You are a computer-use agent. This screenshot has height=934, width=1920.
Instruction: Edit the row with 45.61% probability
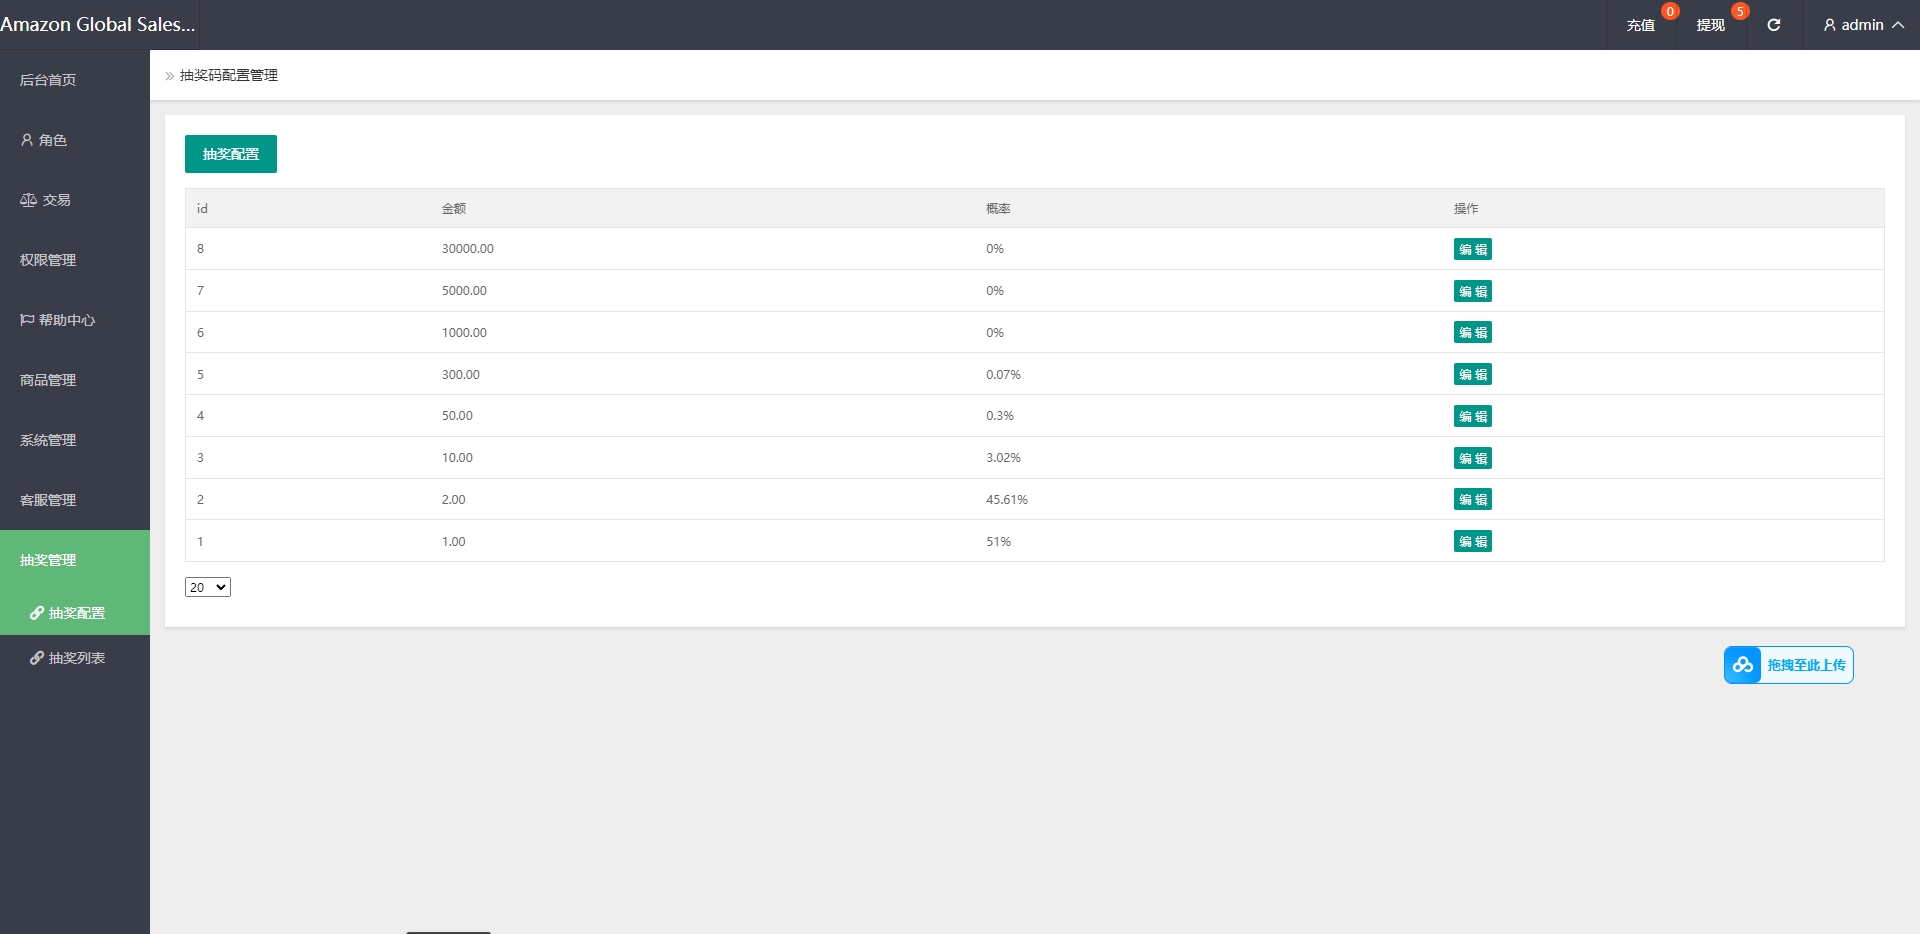click(x=1472, y=499)
